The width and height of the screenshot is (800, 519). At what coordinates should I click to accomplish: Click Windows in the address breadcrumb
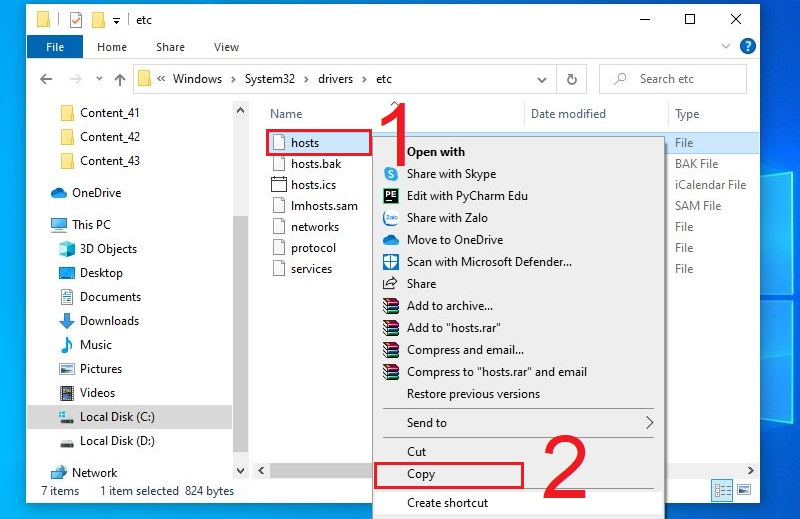pos(197,79)
